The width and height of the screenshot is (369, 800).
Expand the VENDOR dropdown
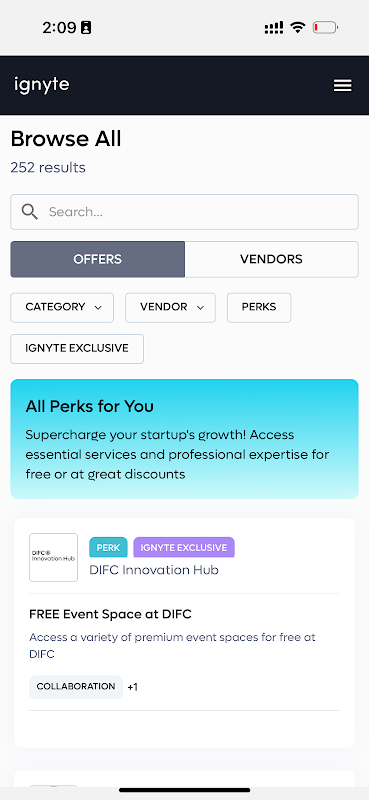pos(170,308)
